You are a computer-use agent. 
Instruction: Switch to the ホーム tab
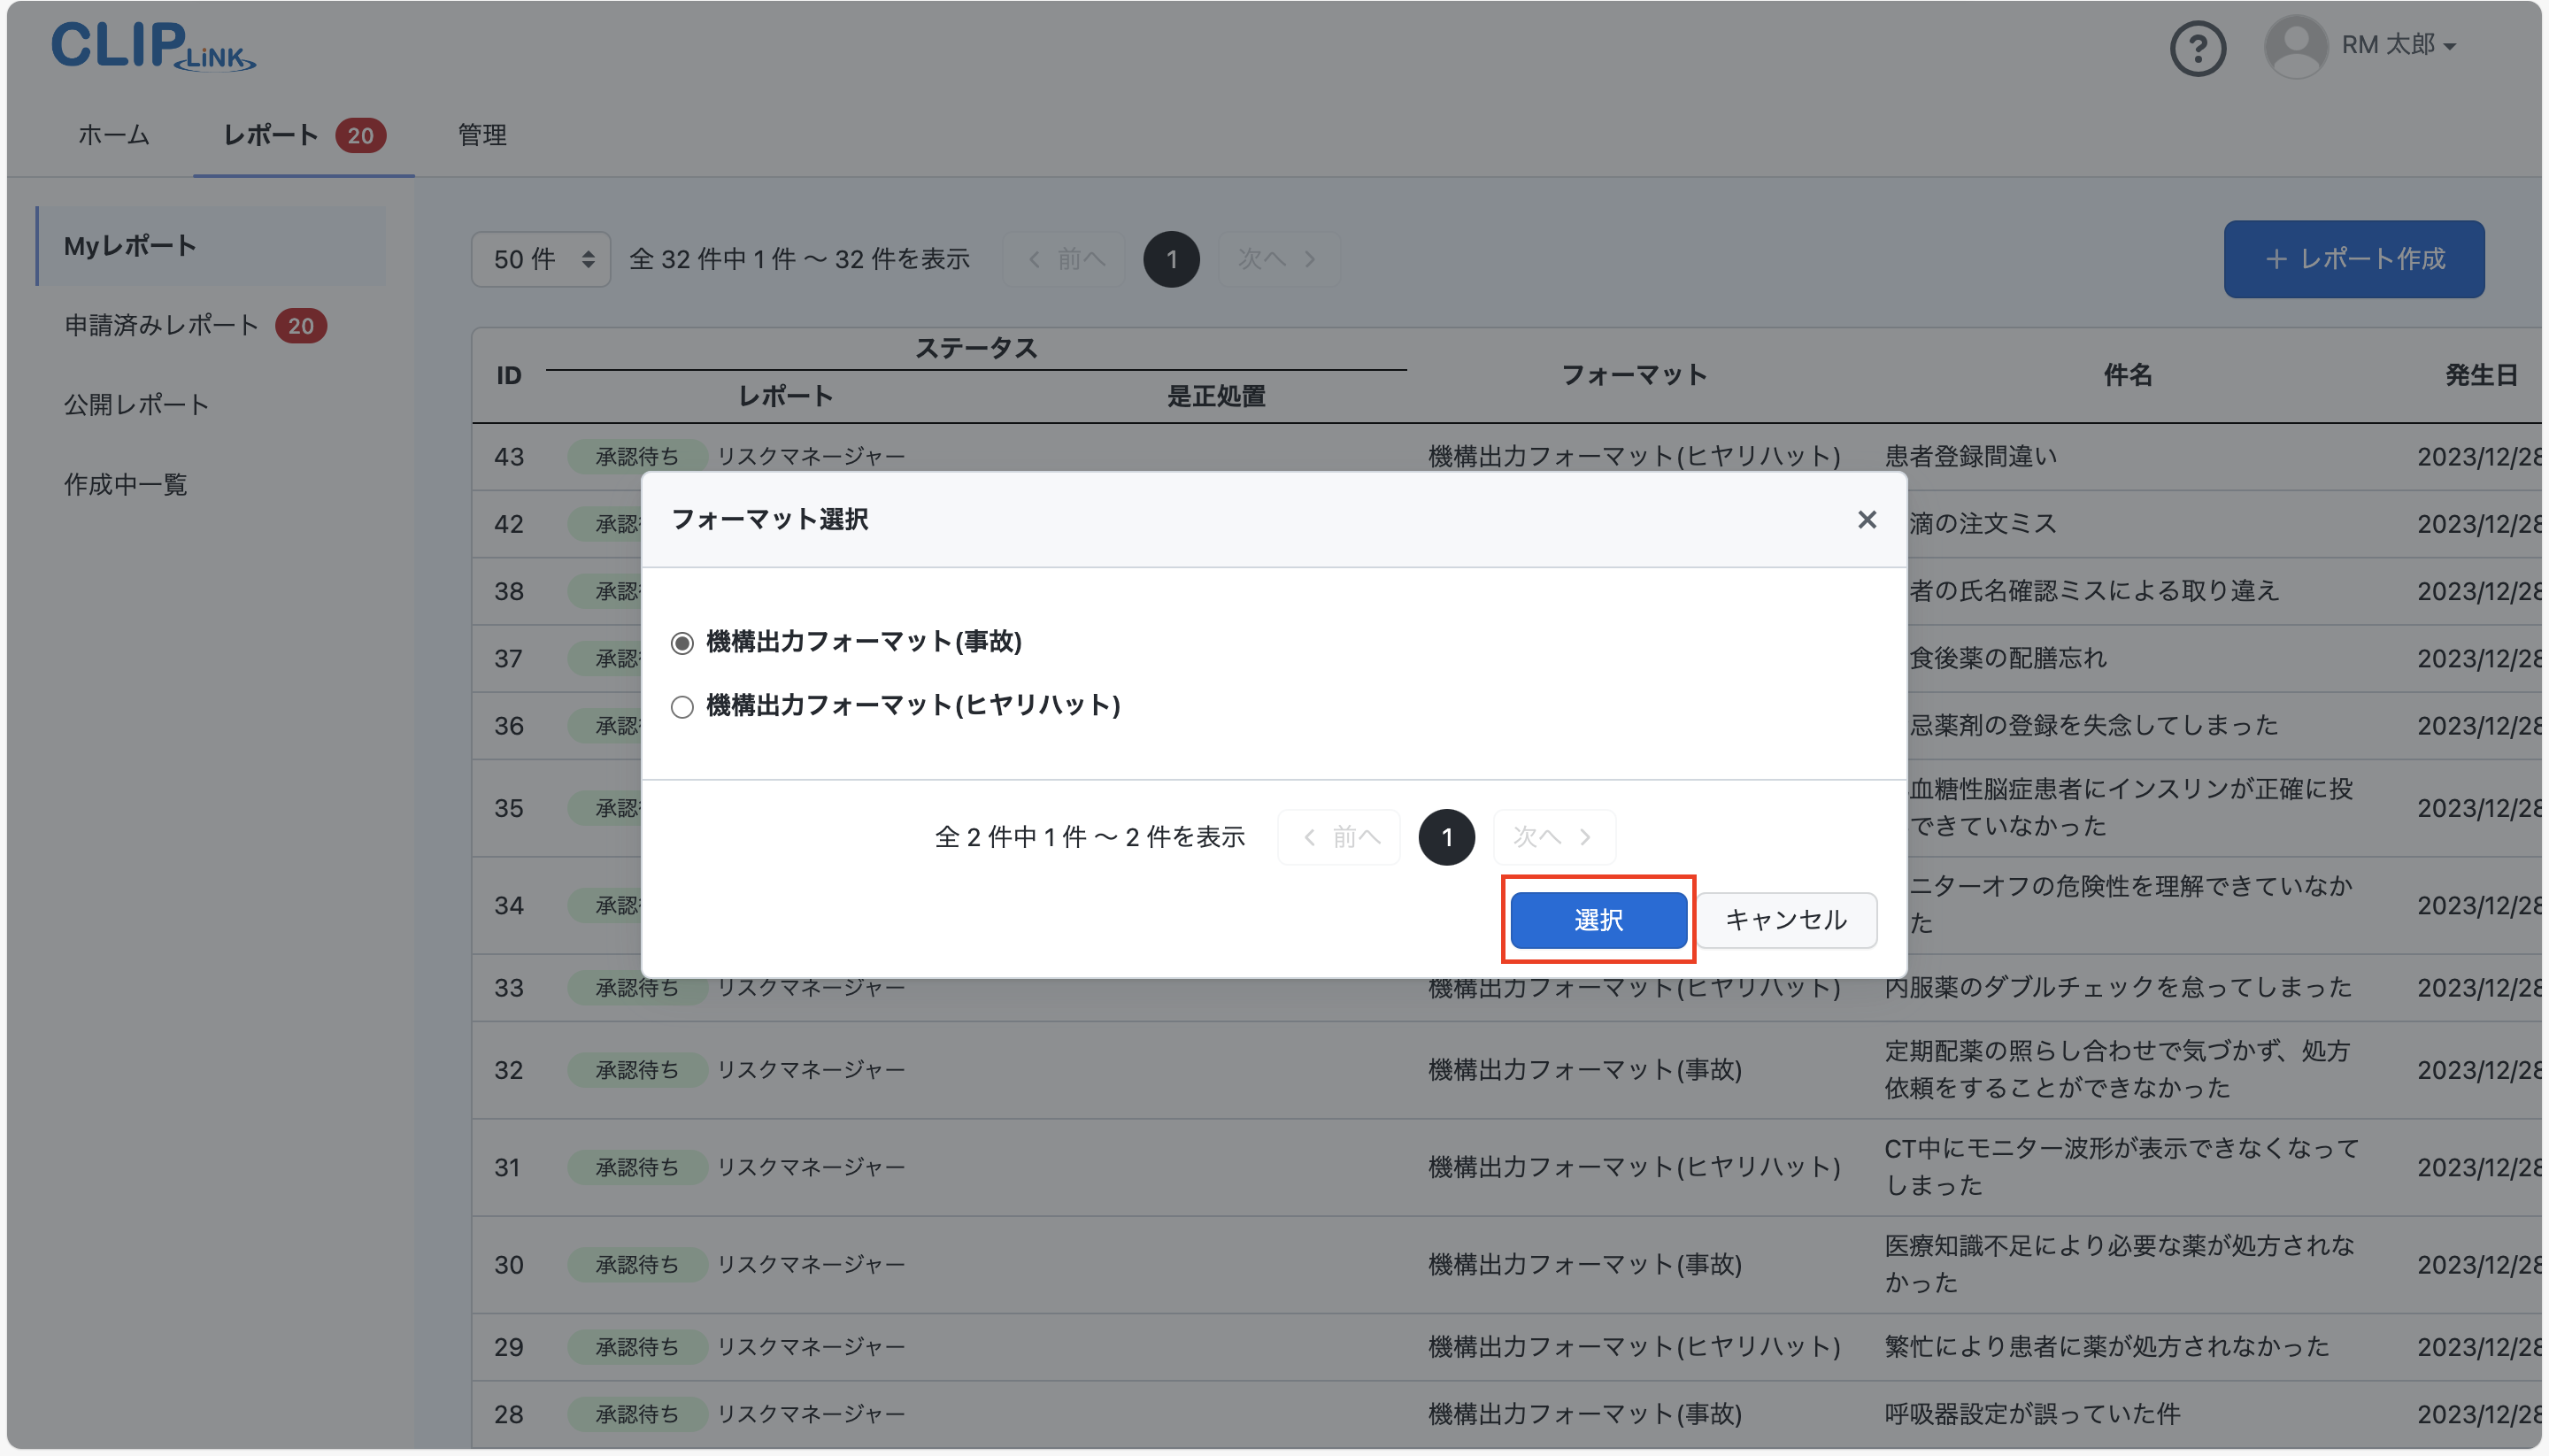[112, 134]
